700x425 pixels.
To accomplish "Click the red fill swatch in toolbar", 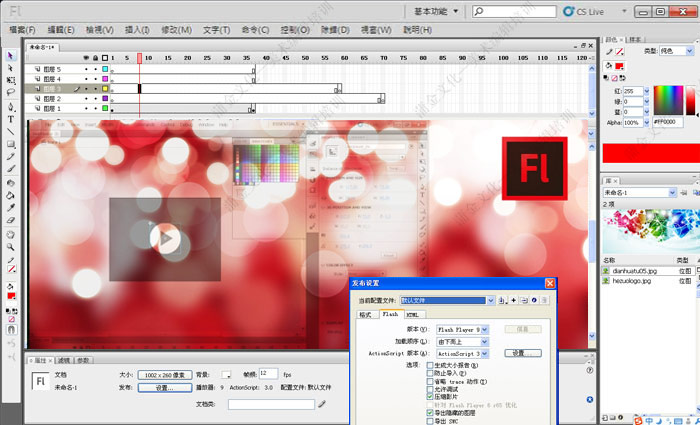I will pyautogui.click(x=12, y=296).
